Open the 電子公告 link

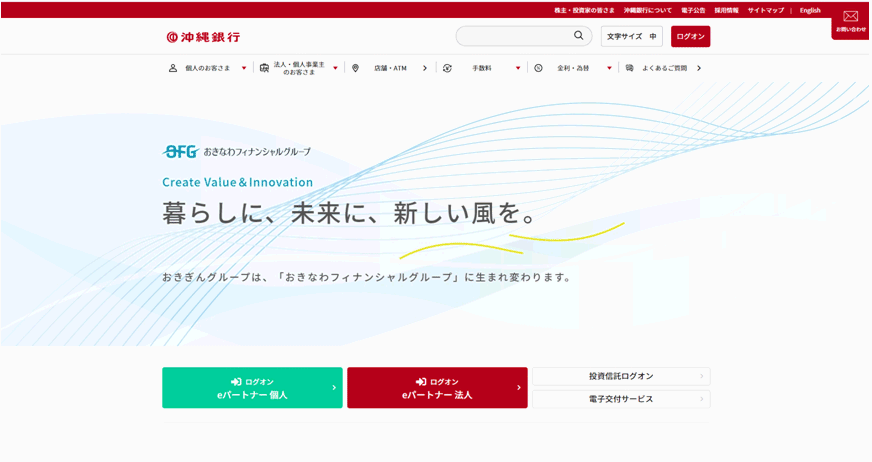click(693, 11)
